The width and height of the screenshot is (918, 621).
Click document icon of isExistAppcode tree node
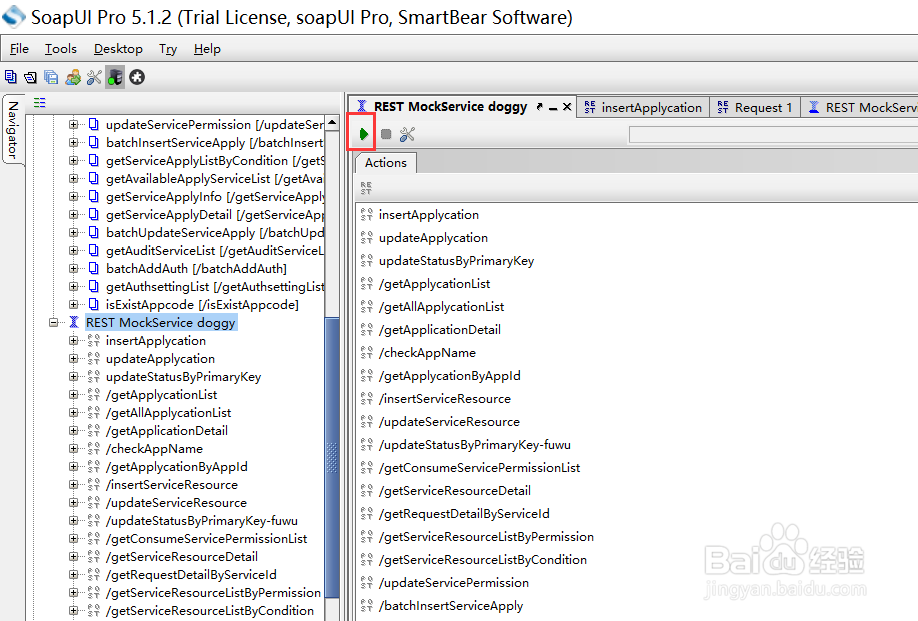[94, 304]
